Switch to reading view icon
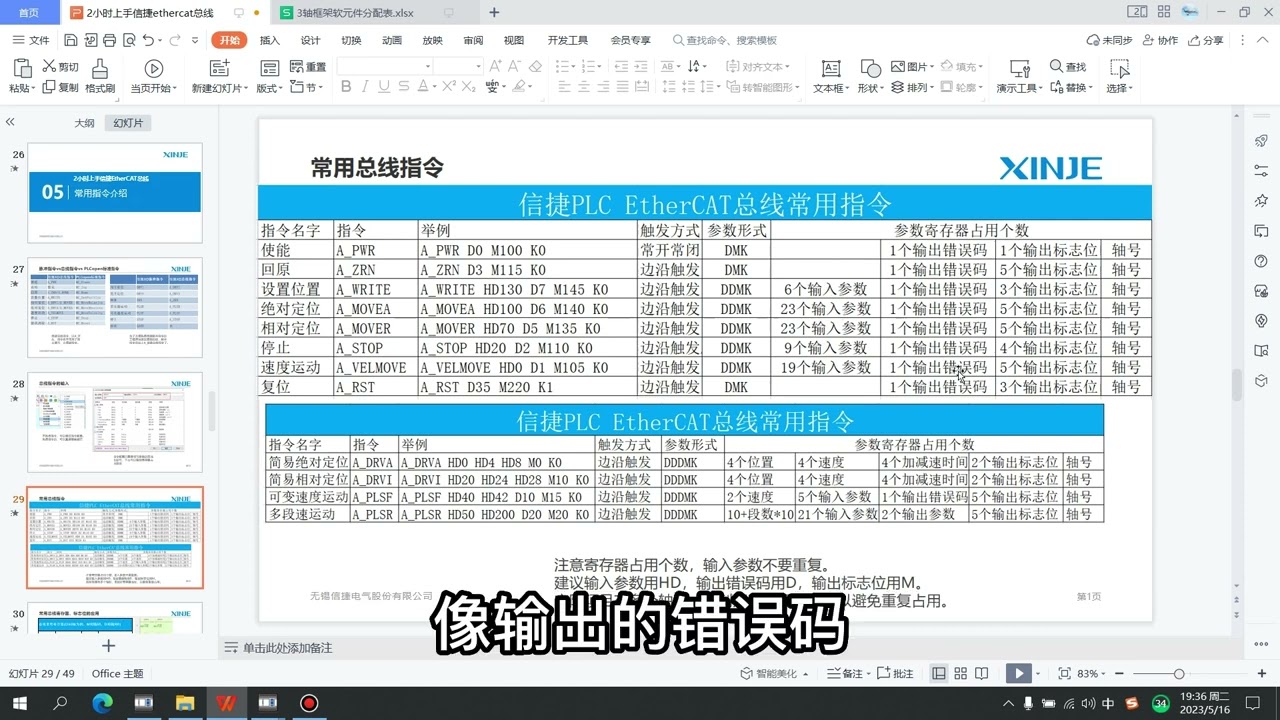Screen dimensions: 1280x720 coord(982,674)
